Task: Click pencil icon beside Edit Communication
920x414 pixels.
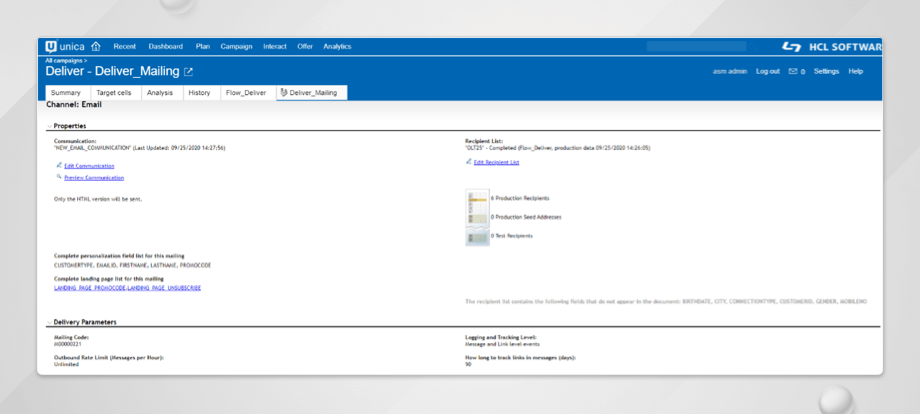Action: click(59, 166)
